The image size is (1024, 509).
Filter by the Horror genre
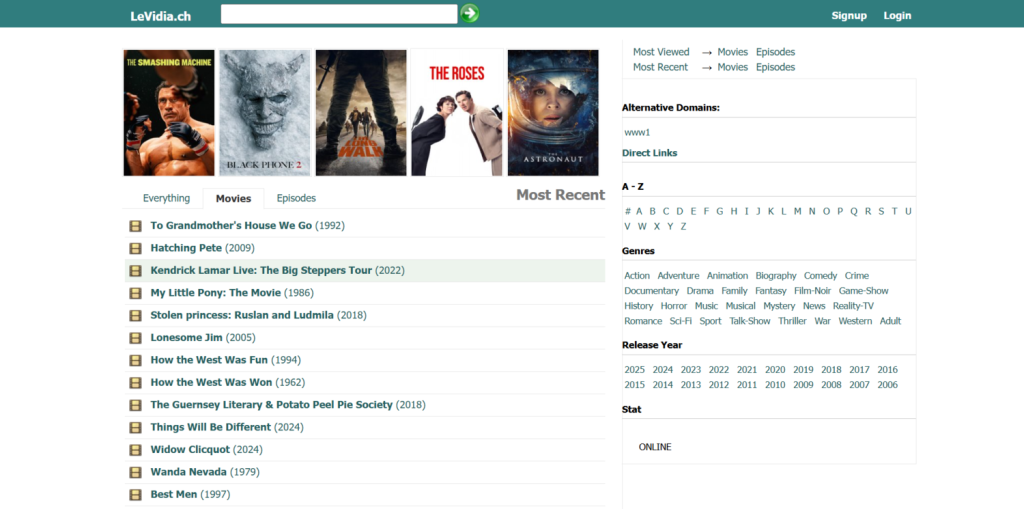[674, 306]
